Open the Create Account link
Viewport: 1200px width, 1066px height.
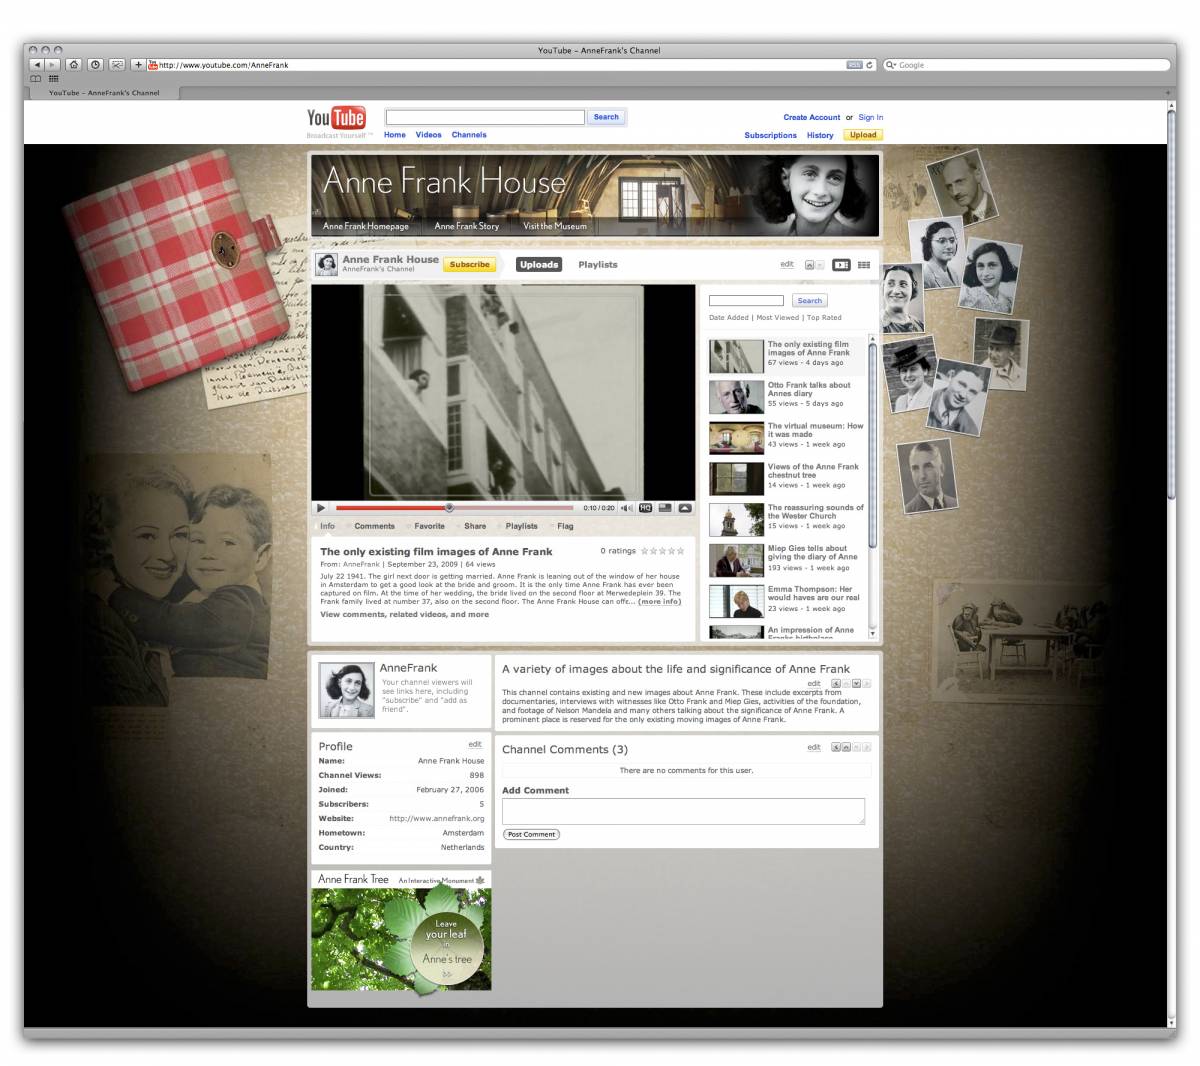tap(812, 117)
